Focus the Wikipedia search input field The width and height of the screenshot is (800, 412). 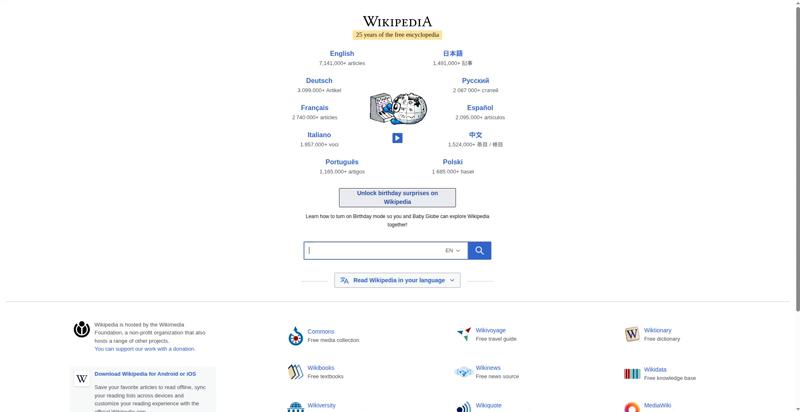coord(374,250)
